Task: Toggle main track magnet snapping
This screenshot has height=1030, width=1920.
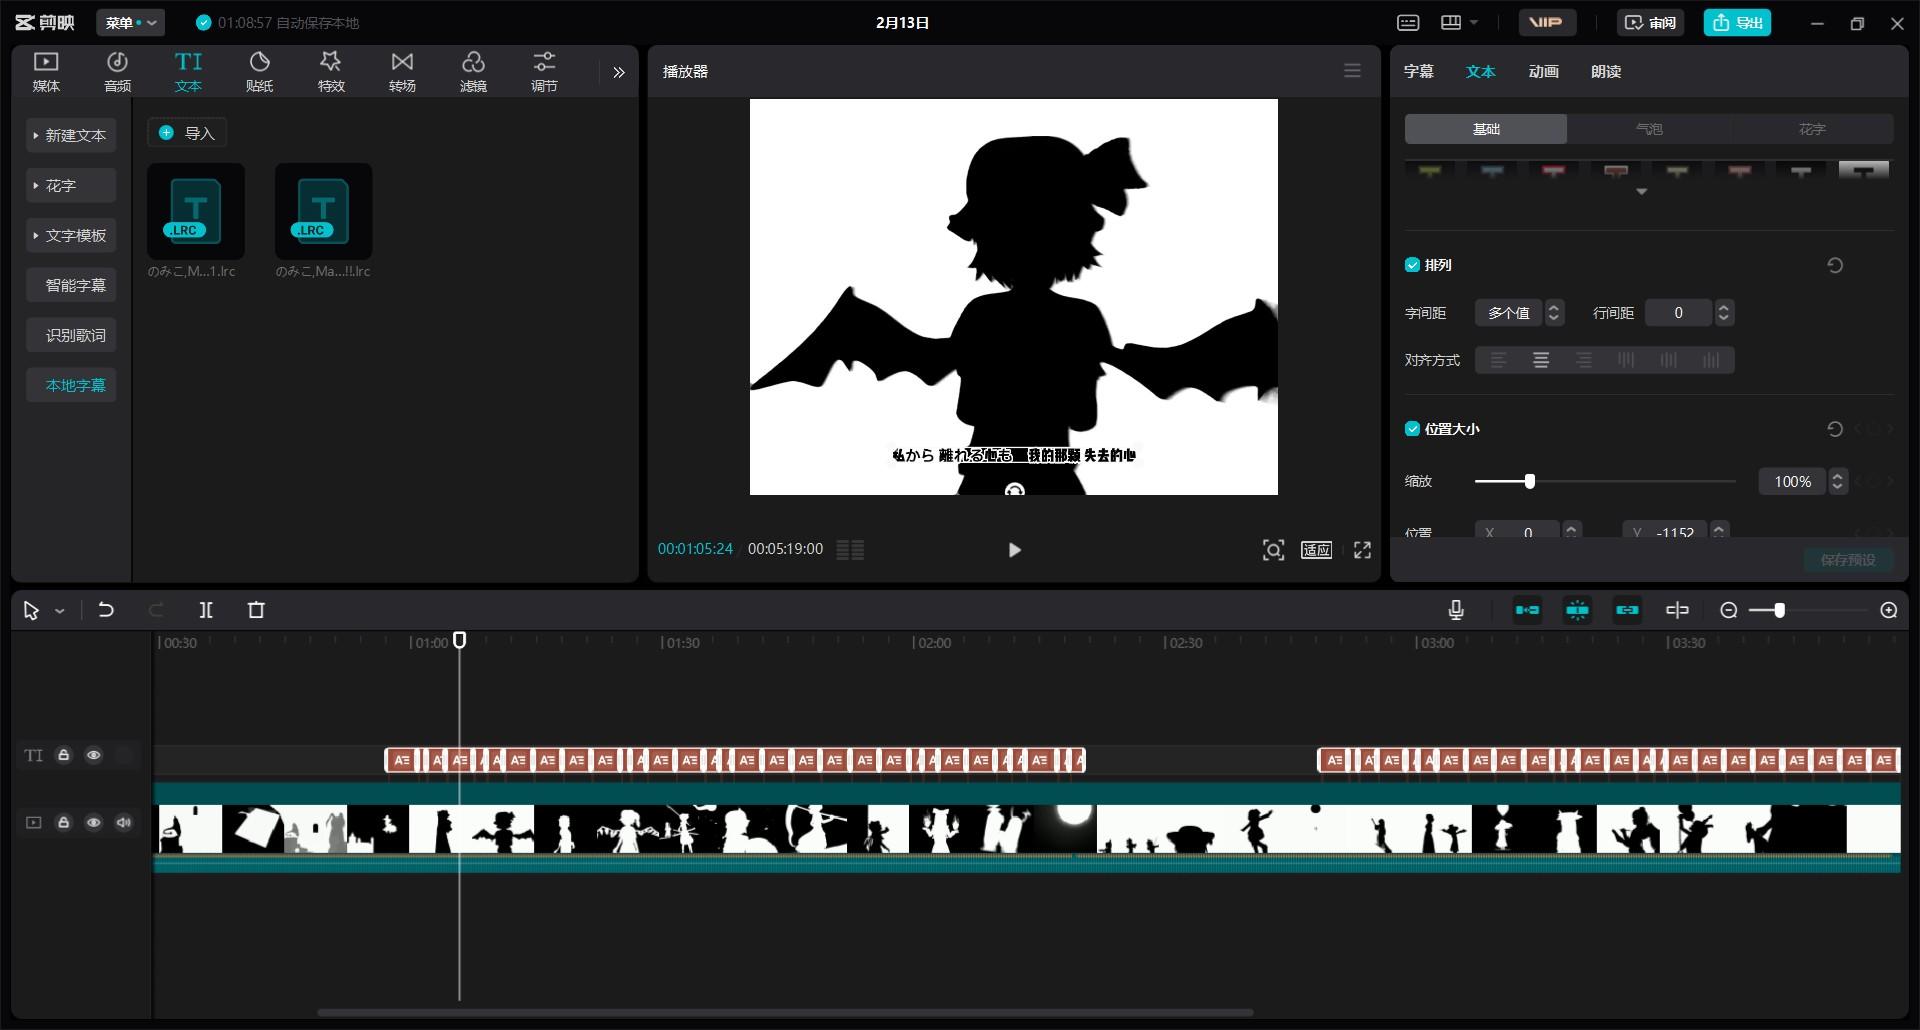Action: [x=1527, y=610]
